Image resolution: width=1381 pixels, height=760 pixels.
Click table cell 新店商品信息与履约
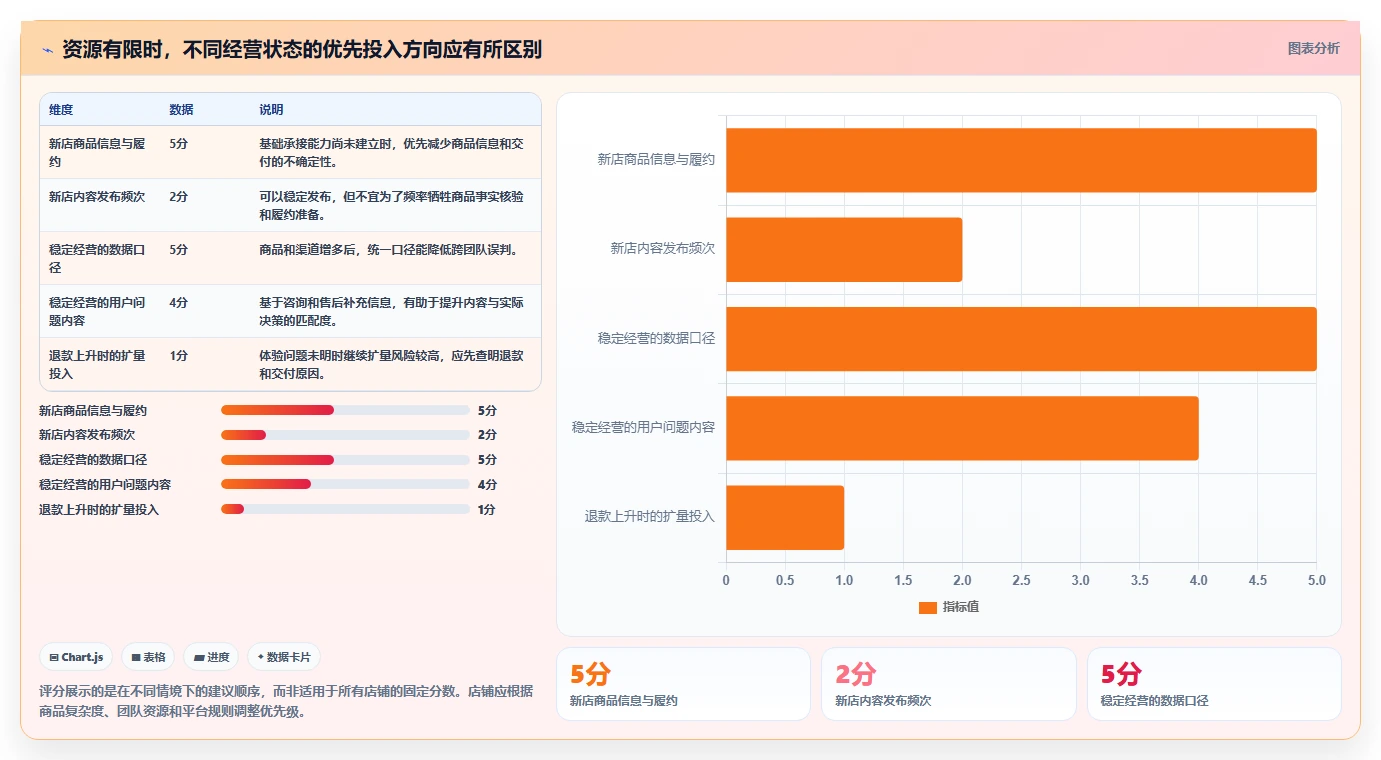point(98,152)
